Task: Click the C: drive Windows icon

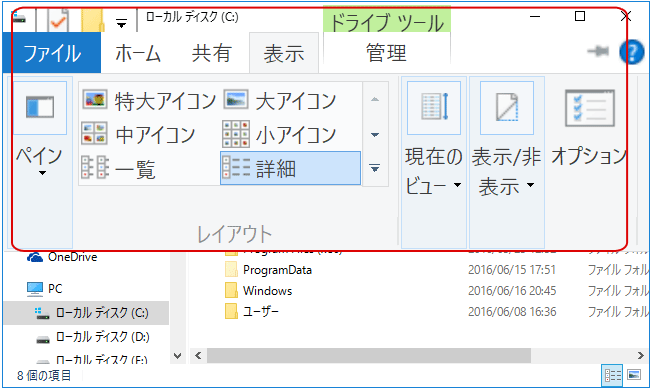Action: [42, 313]
